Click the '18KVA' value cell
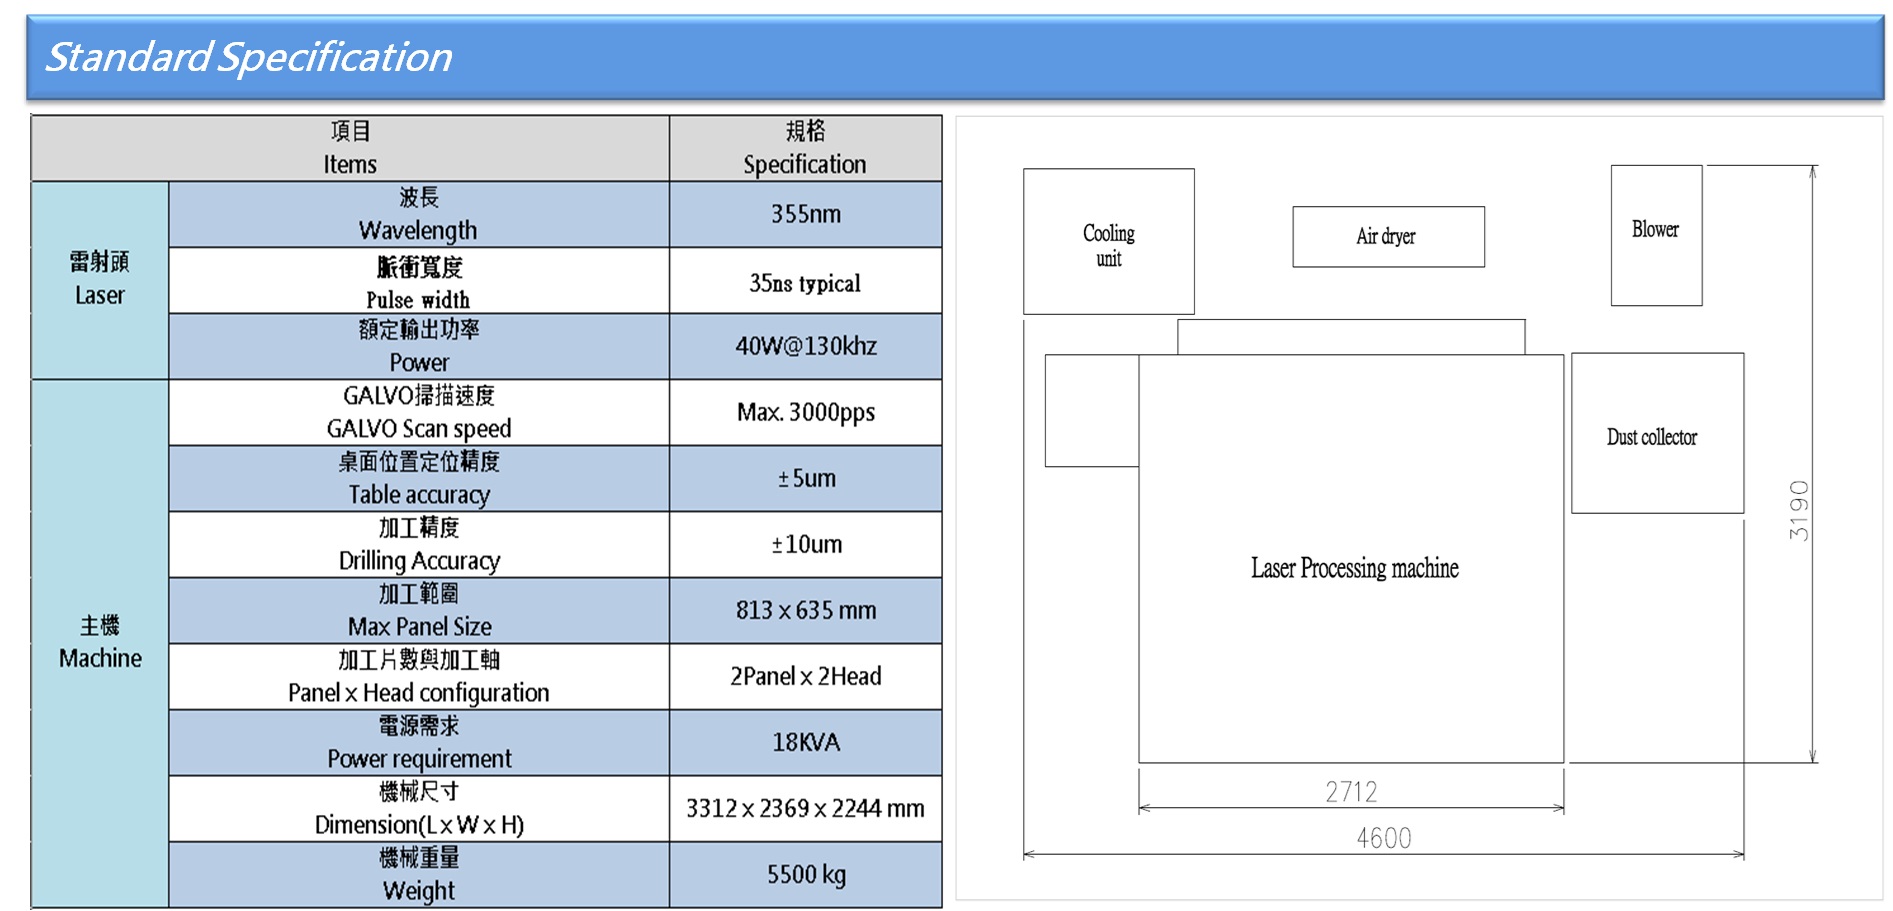The width and height of the screenshot is (1893, 911). (806, 742)
